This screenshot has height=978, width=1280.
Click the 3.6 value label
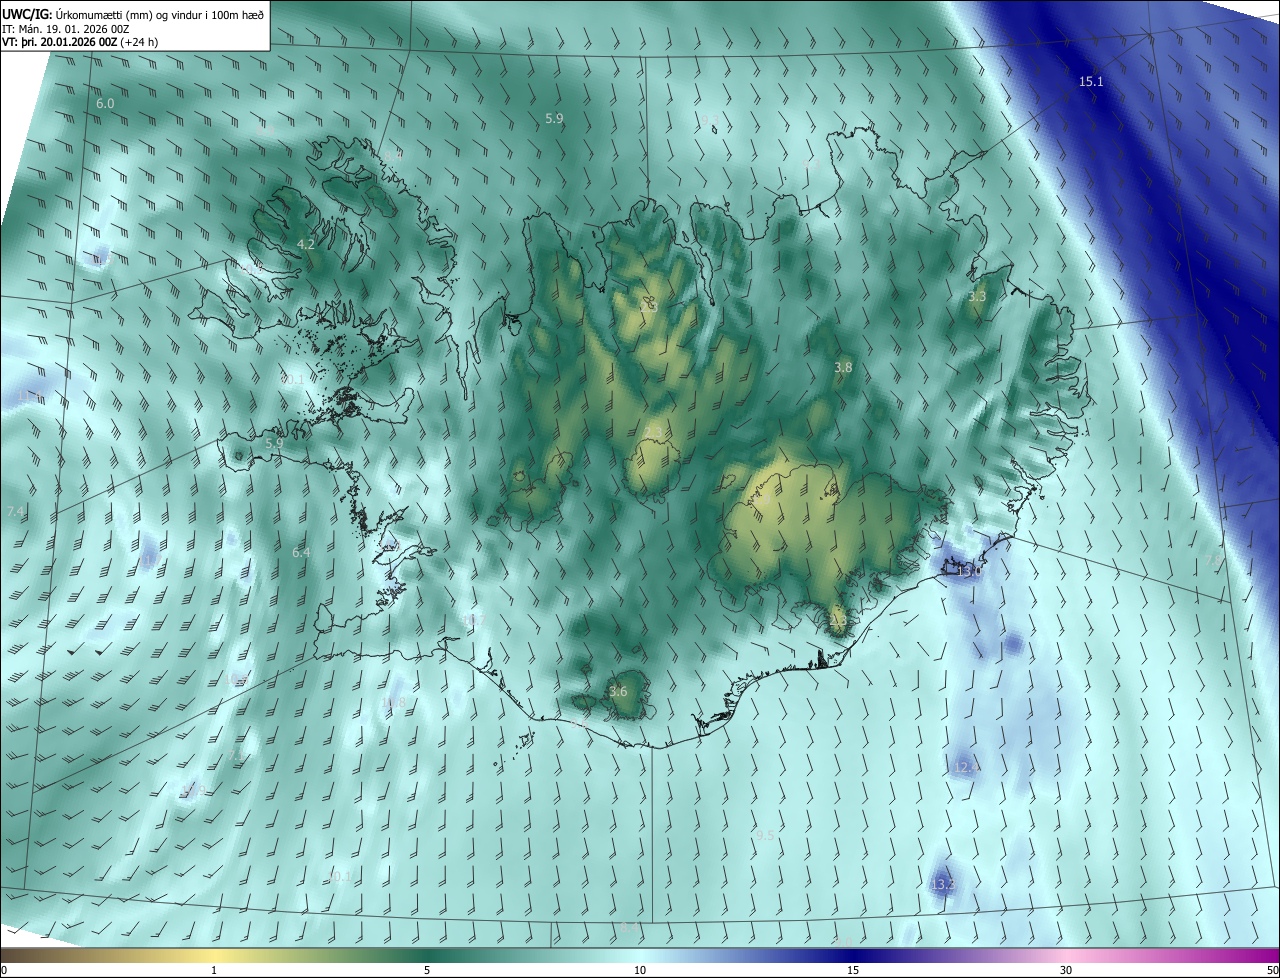point(618,691)
